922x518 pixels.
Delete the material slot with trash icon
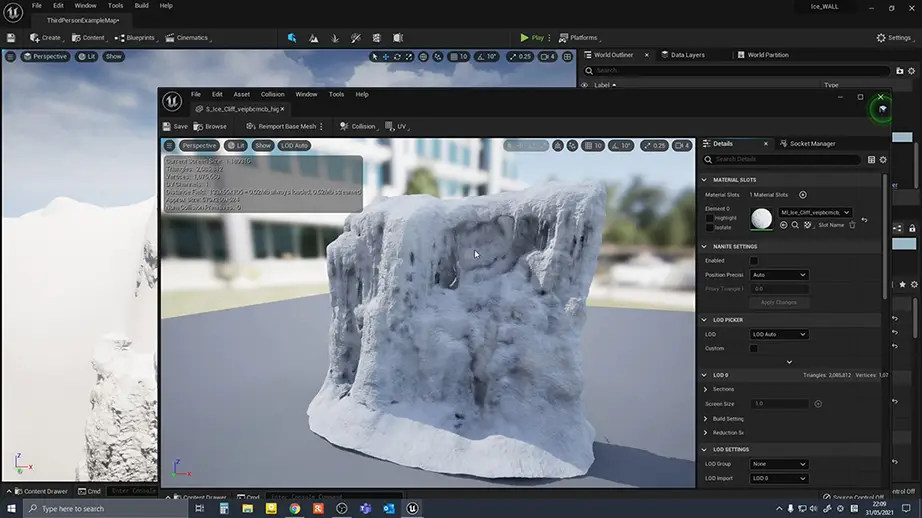coord(852,225)
